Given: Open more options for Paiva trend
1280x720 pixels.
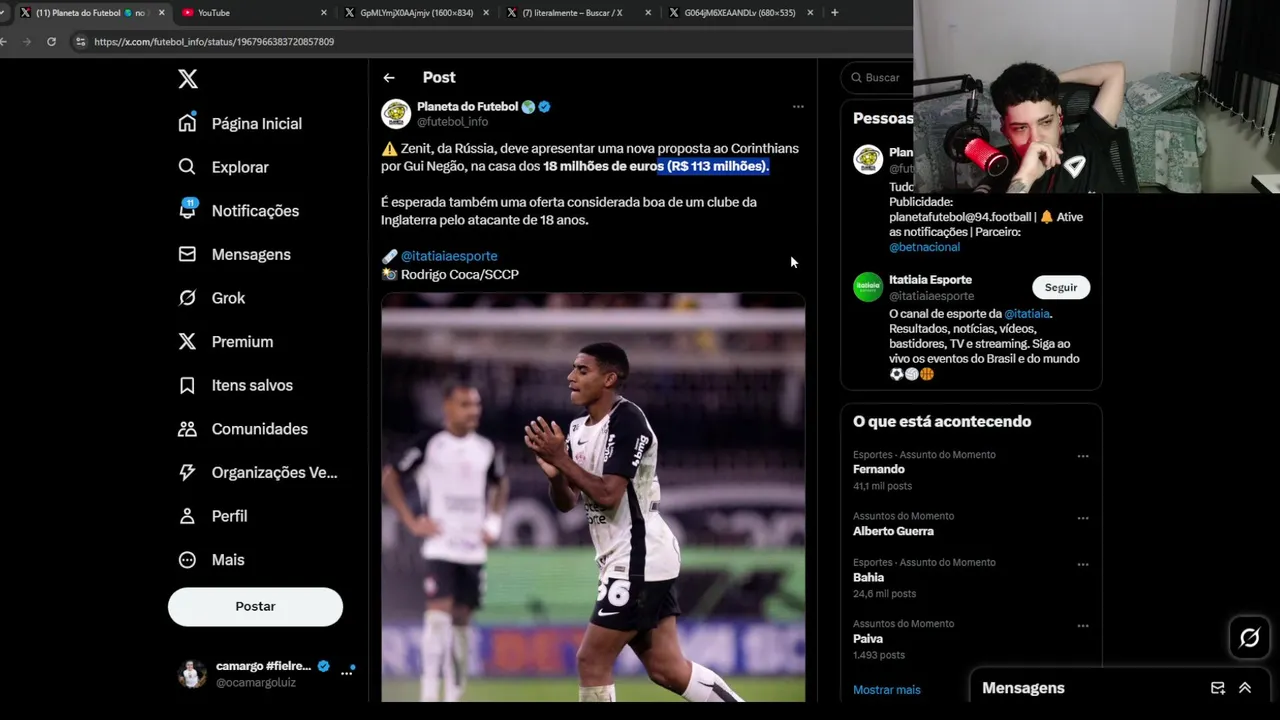Looking at the screenshot, I should [x=1083, y=626].
